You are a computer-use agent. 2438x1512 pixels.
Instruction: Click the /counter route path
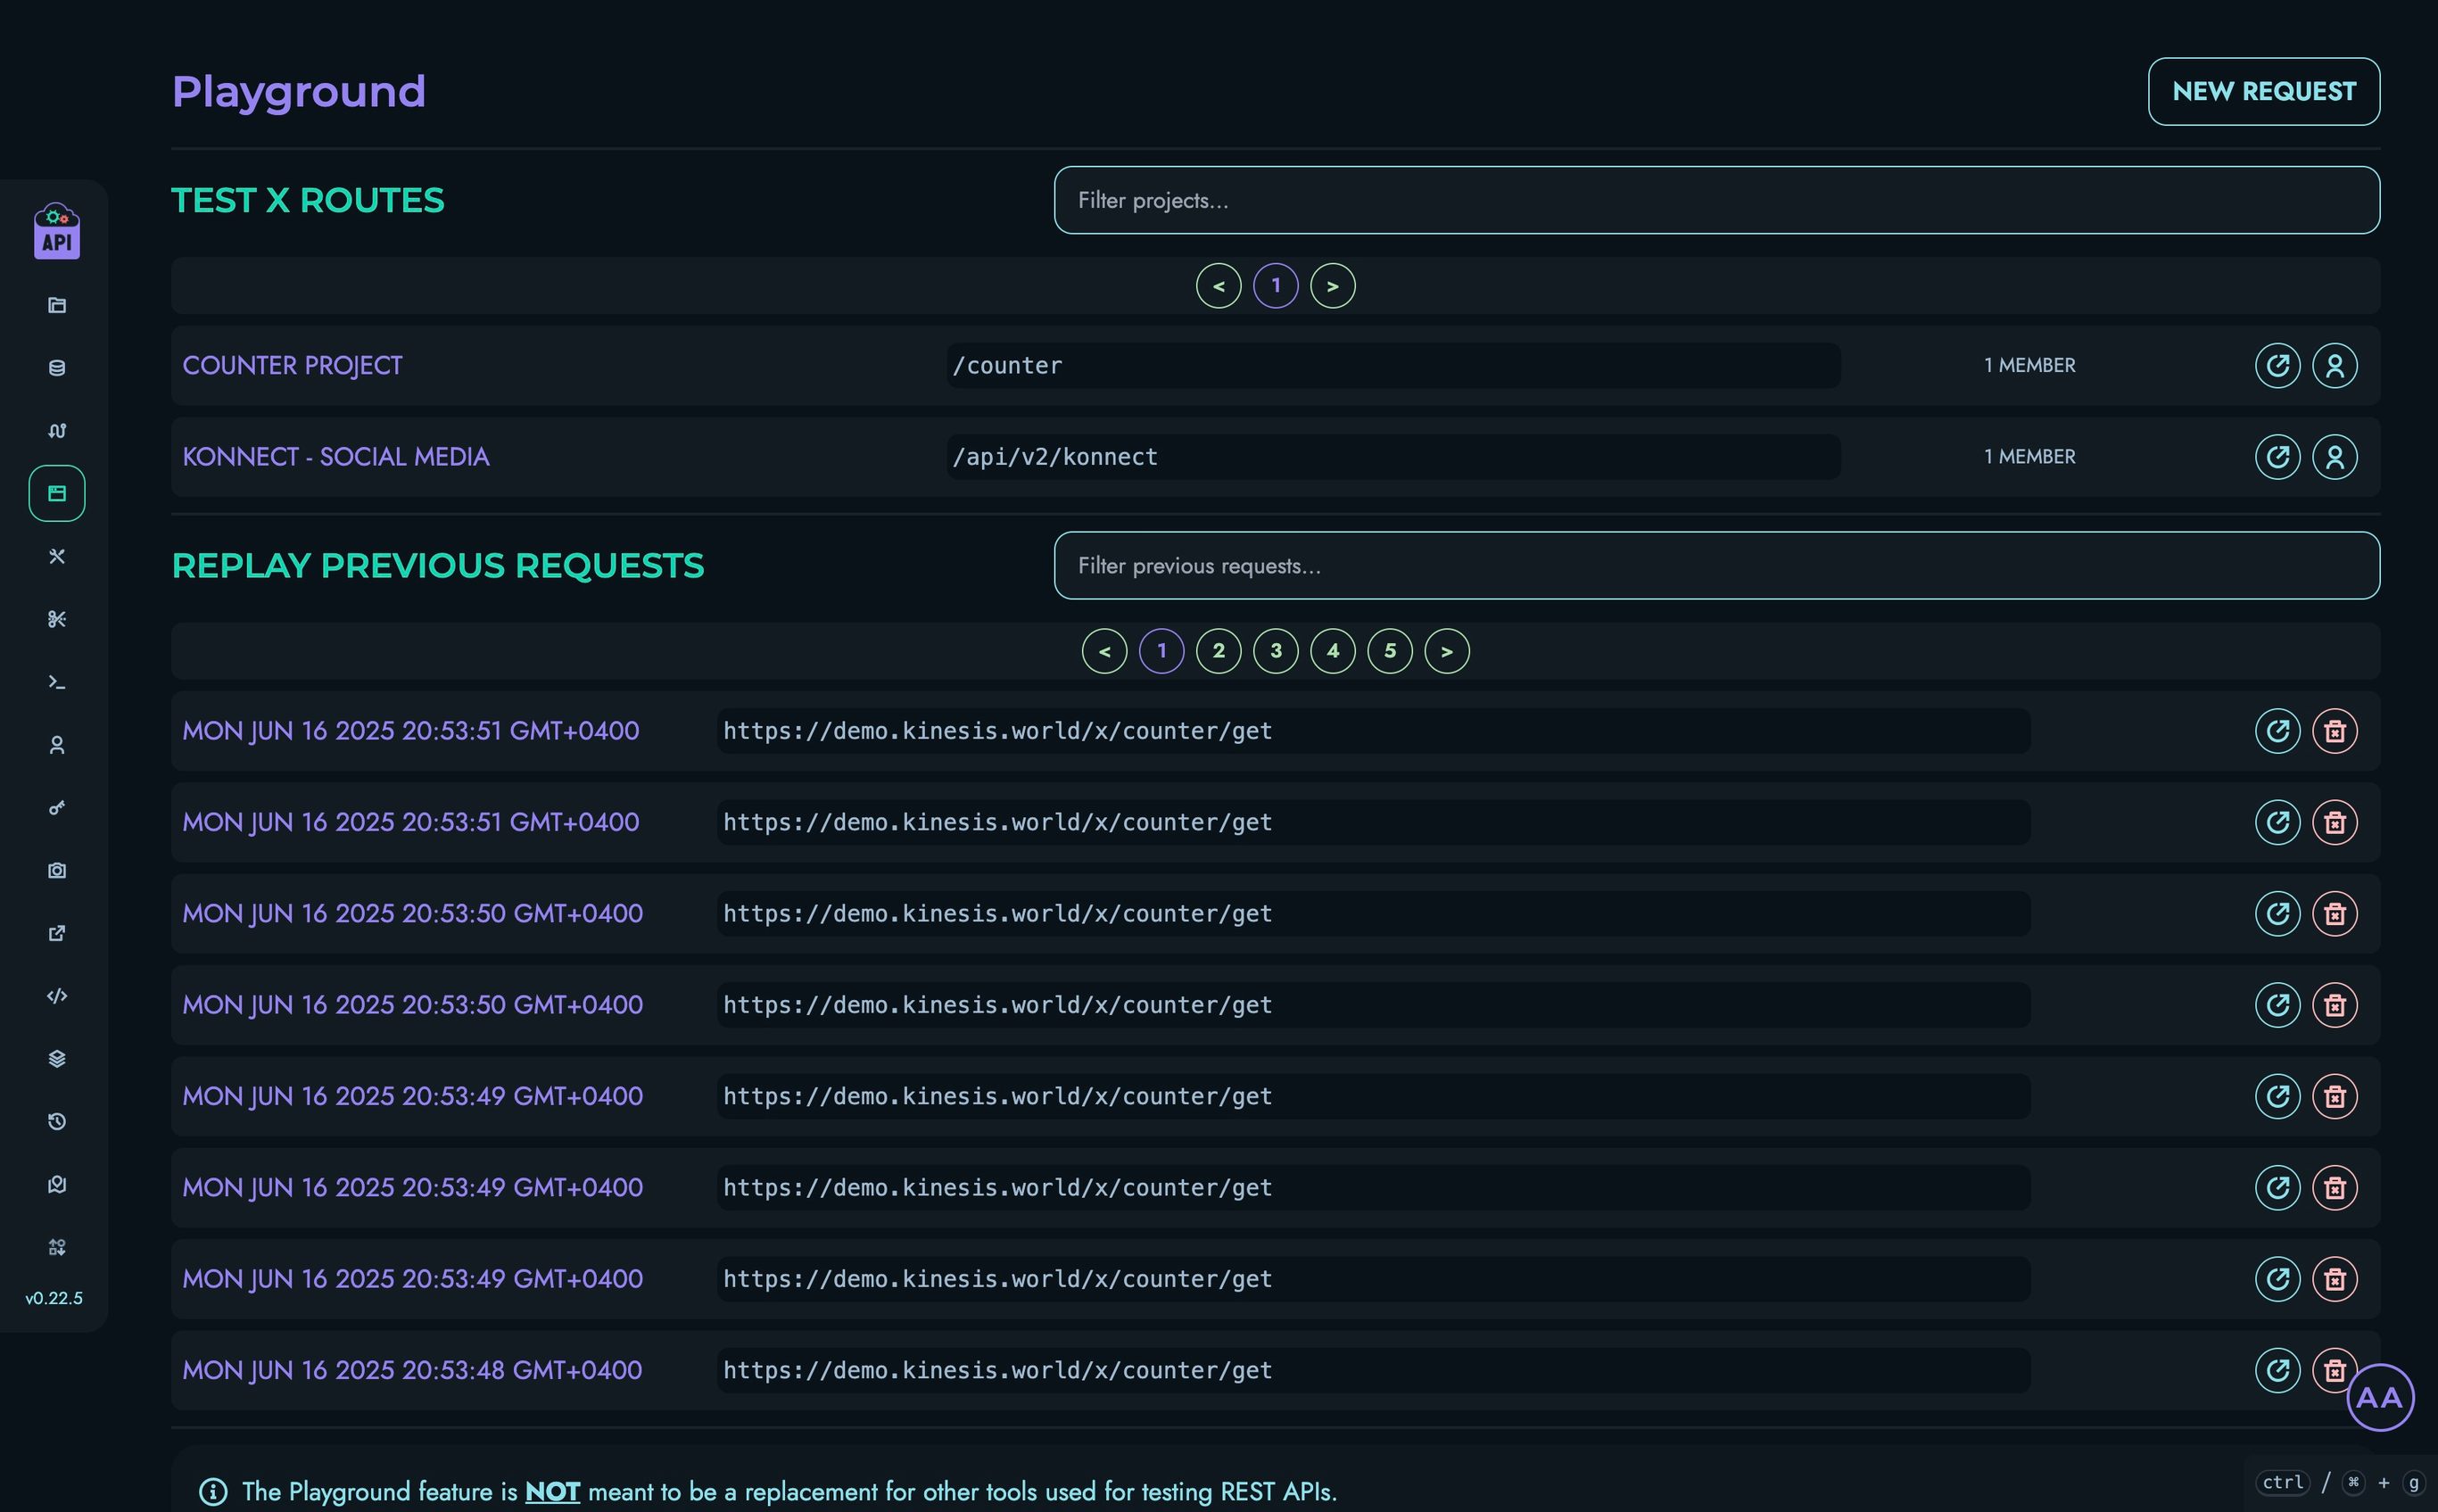point(1393,366)
